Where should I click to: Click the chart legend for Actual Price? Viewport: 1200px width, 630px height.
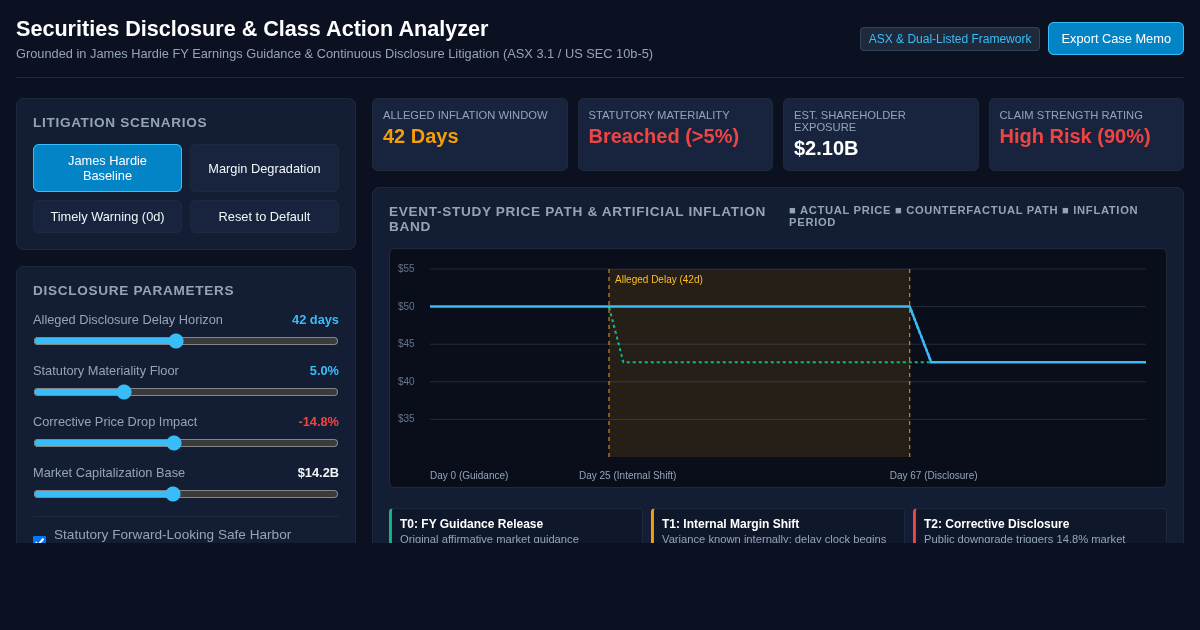click(x=840, y=210)
